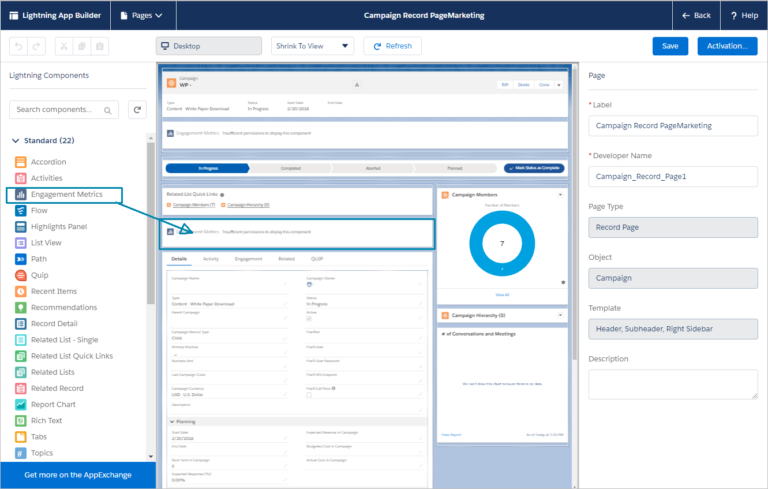Open the Pages dropdown menu
This screenshot has width=768, height=489.
pyautogui.click(x=142, y=16)
